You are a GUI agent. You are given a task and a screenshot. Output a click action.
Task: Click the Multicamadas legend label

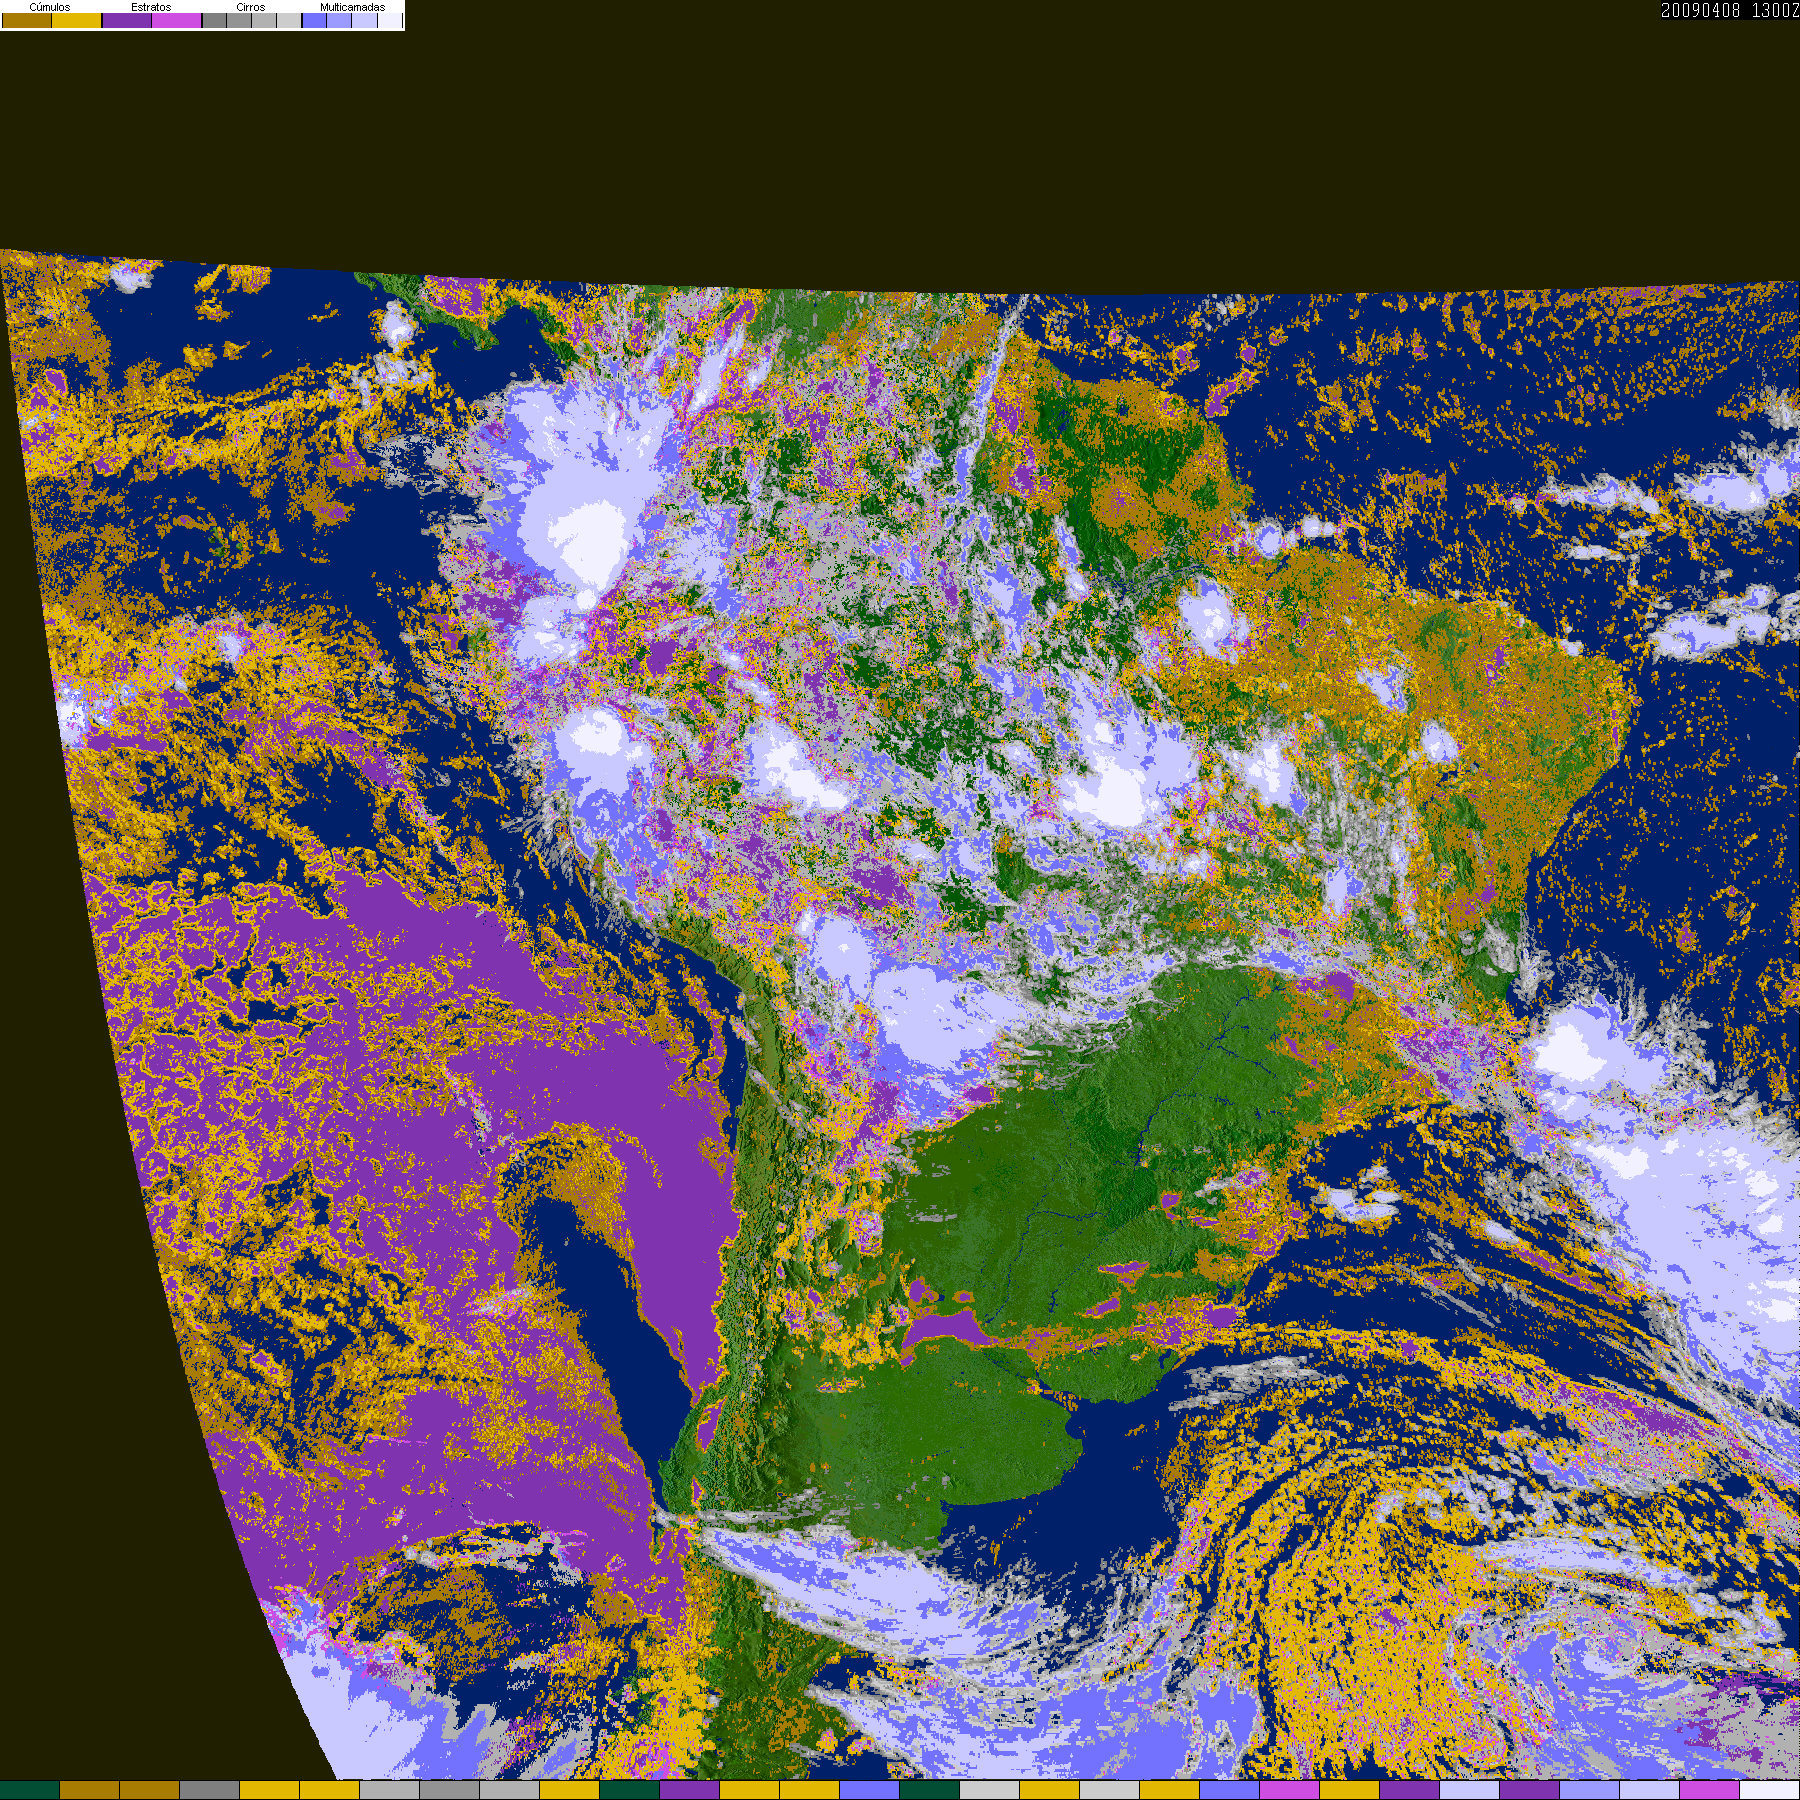tap(352, 7)
